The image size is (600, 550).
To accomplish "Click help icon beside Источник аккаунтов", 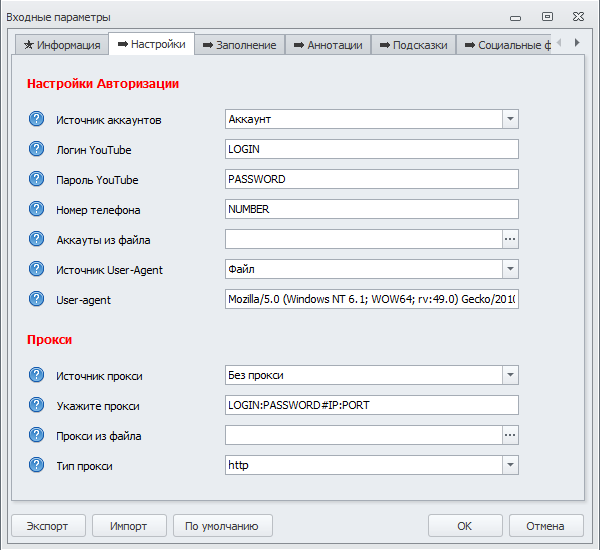I will point(36,119).
